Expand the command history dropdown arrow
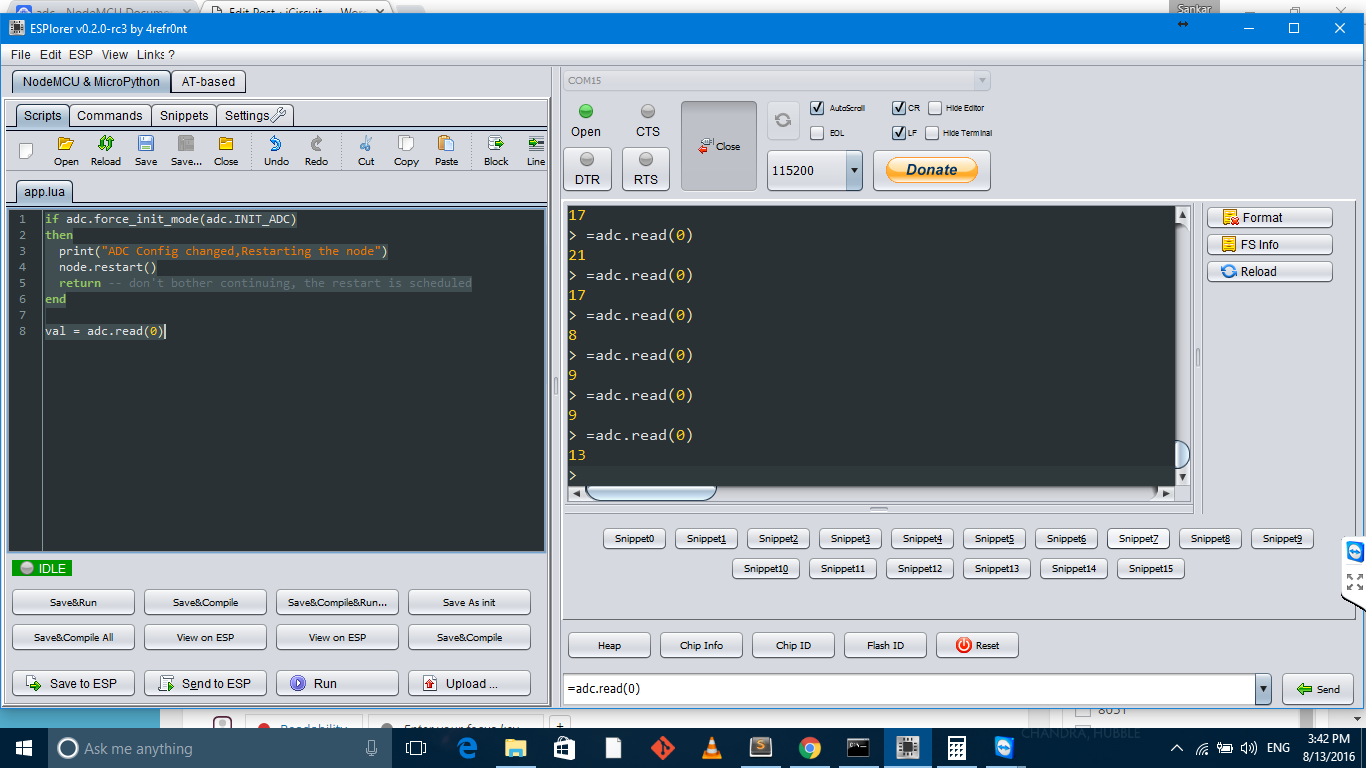Screen dimensions: 1366x772 (1263, 689)
